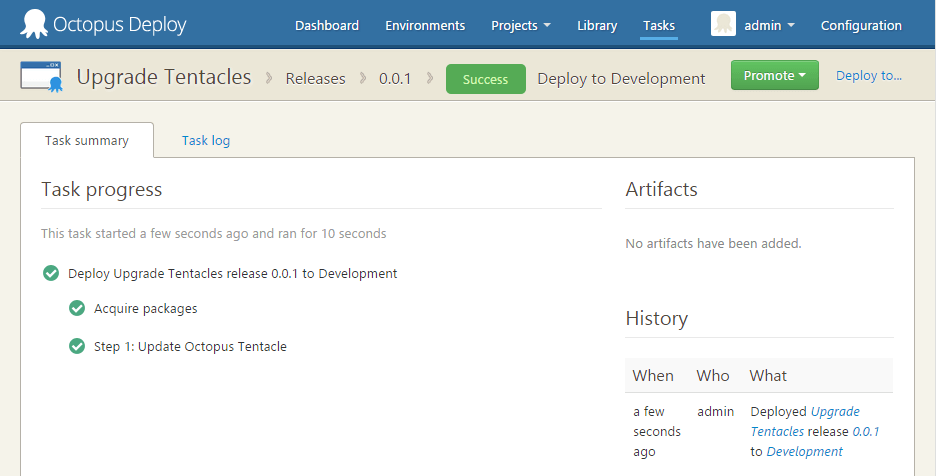Open the Environments page
Viewport: 936px width, 476px height.
tap(425, 26)
